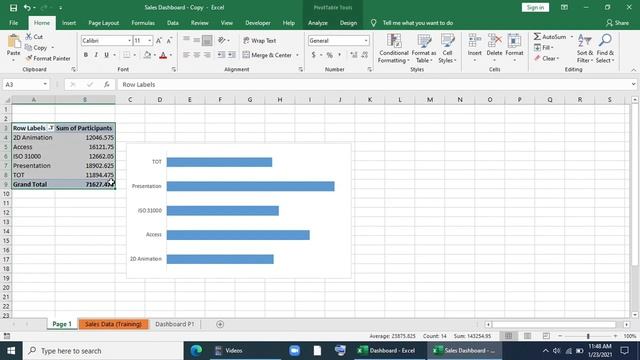The height and width of the screenshot is (360, 640).
Task: Switch to Dashboard P1 sheet
Action: pos(174,324)
